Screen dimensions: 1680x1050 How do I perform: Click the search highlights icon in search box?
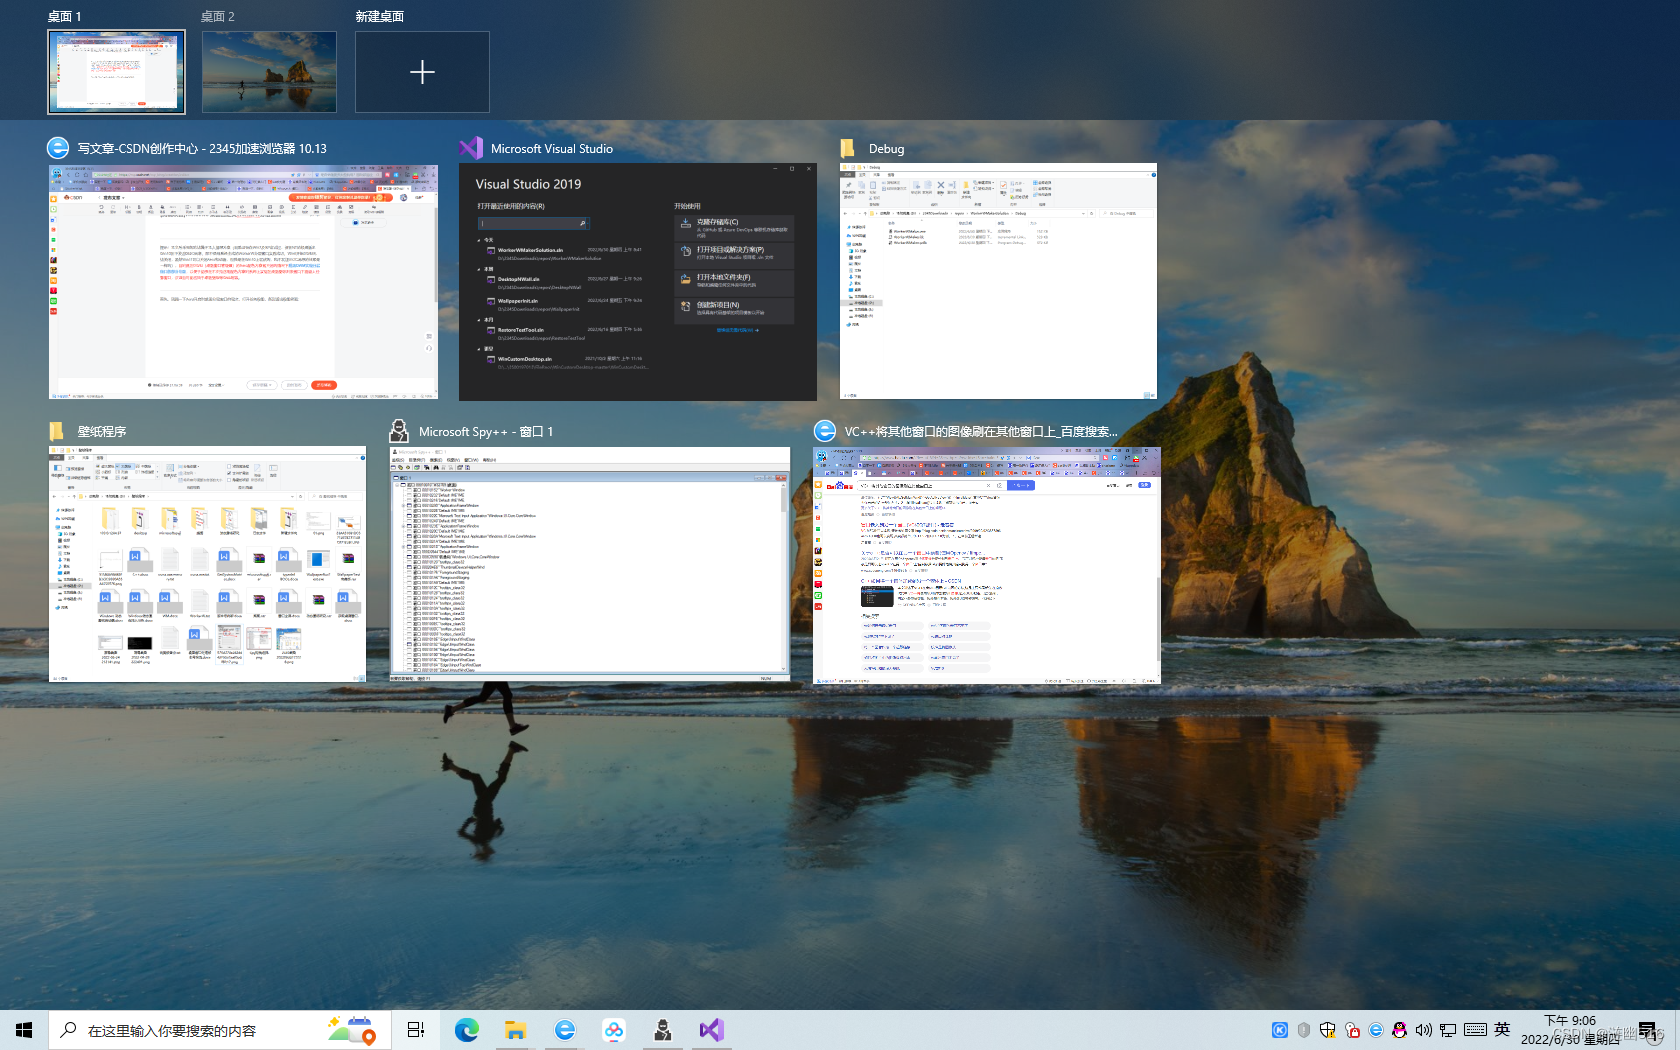[351, 1030]
